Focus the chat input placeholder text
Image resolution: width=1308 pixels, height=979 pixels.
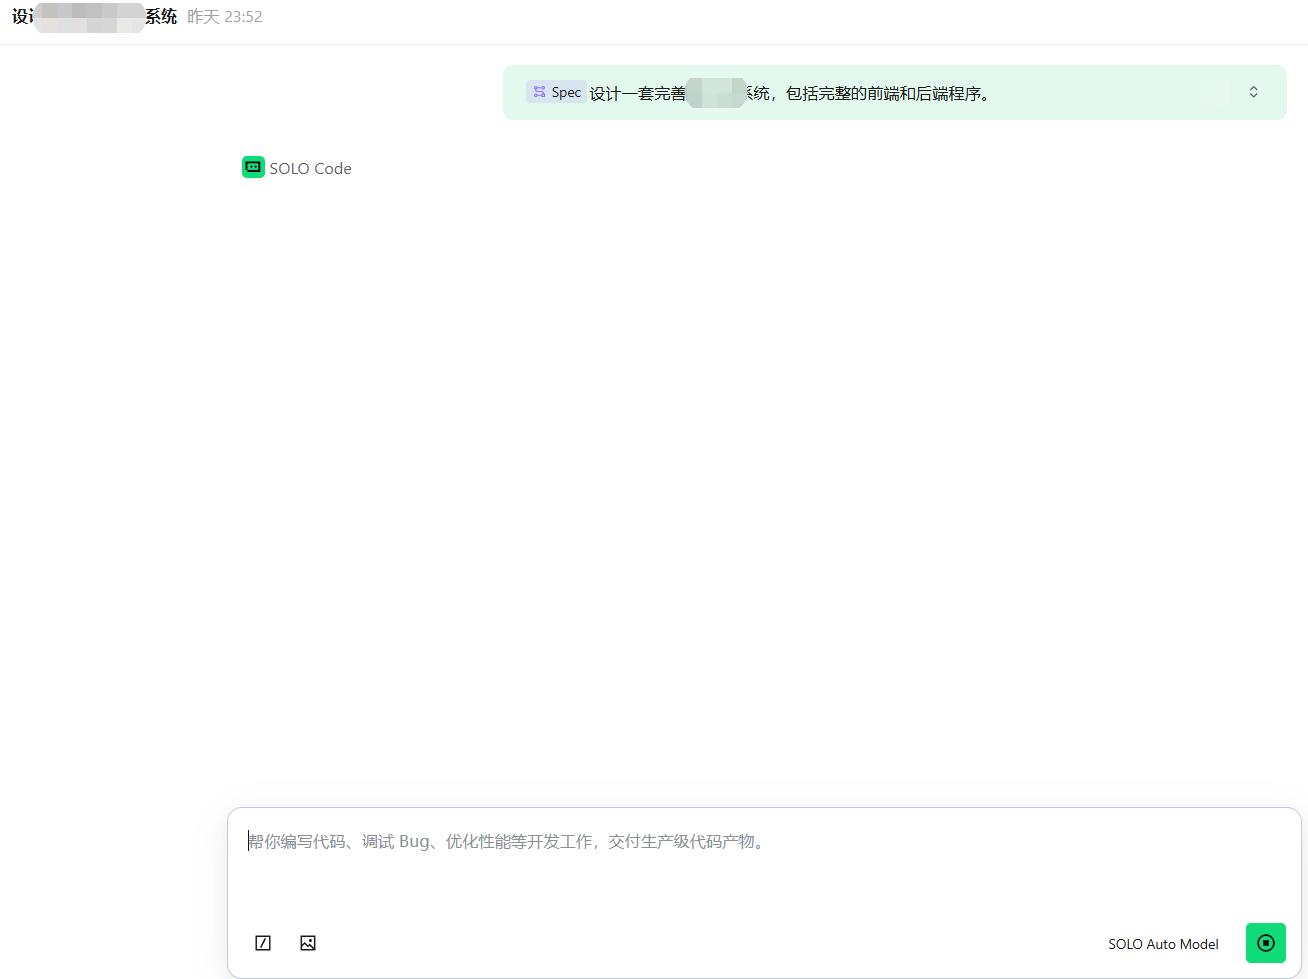click(x=506, y=842)
